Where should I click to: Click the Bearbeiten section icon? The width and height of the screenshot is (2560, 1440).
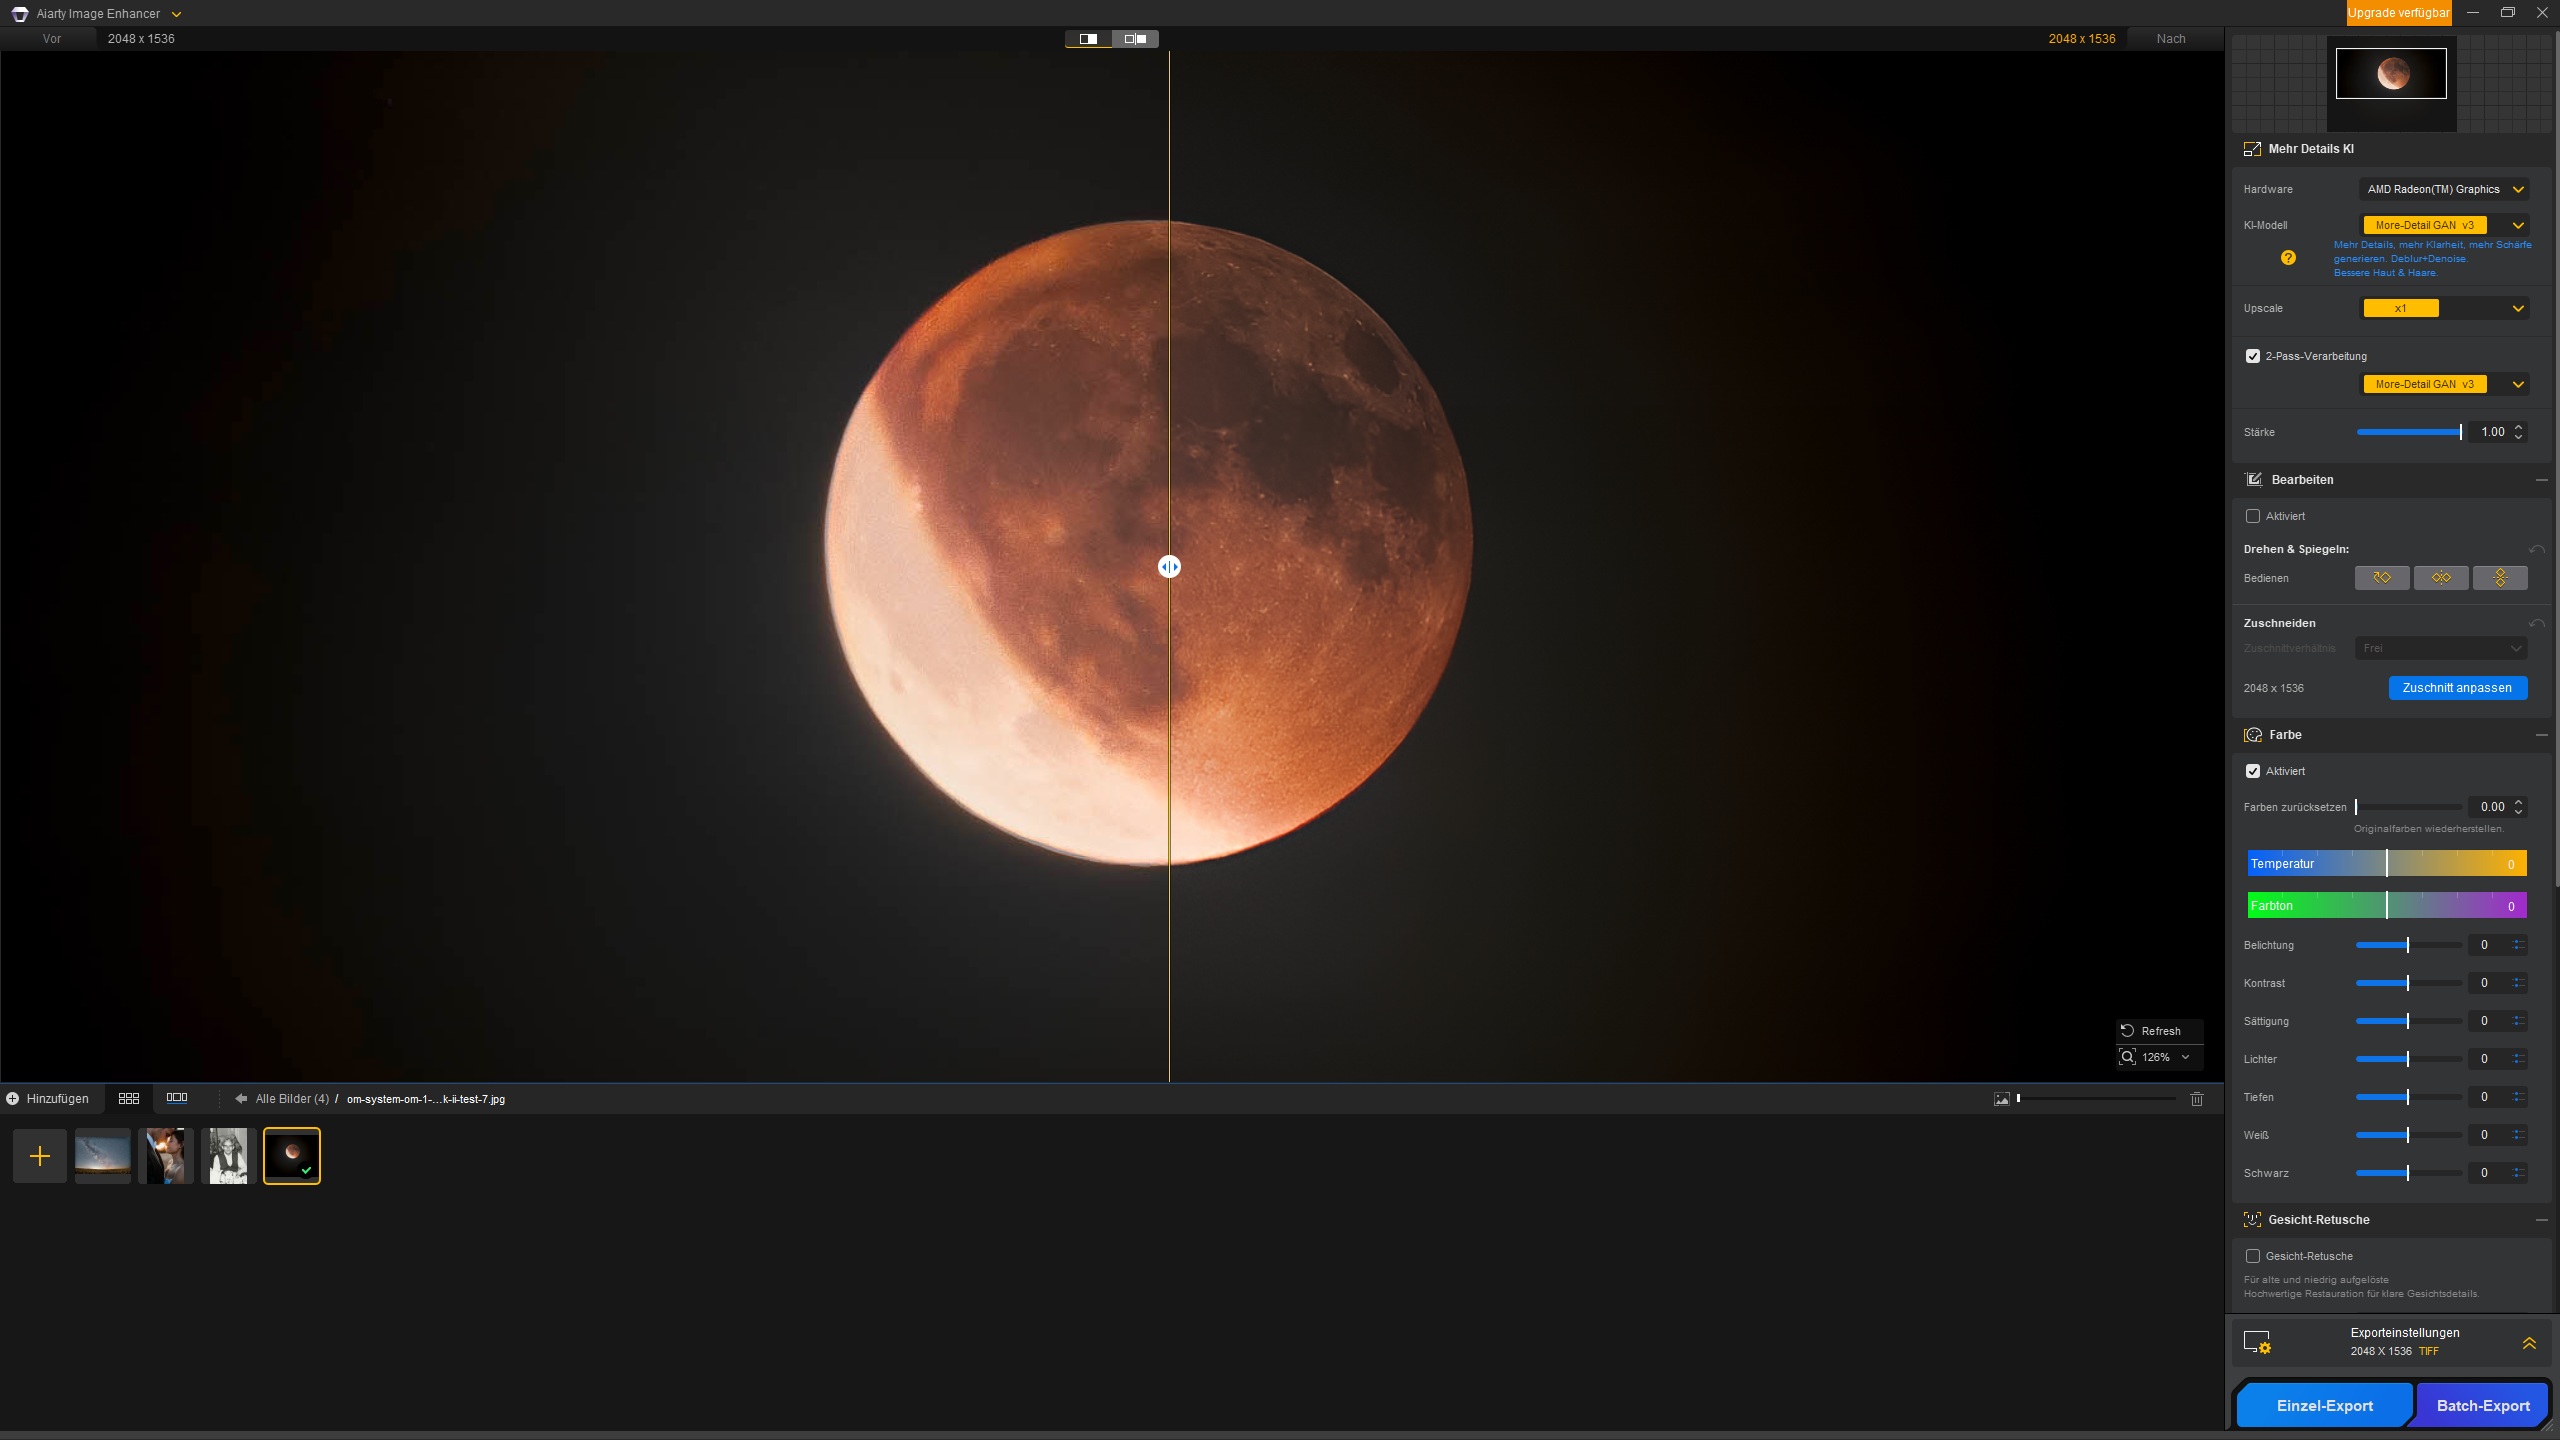(x=2254, y=480)
